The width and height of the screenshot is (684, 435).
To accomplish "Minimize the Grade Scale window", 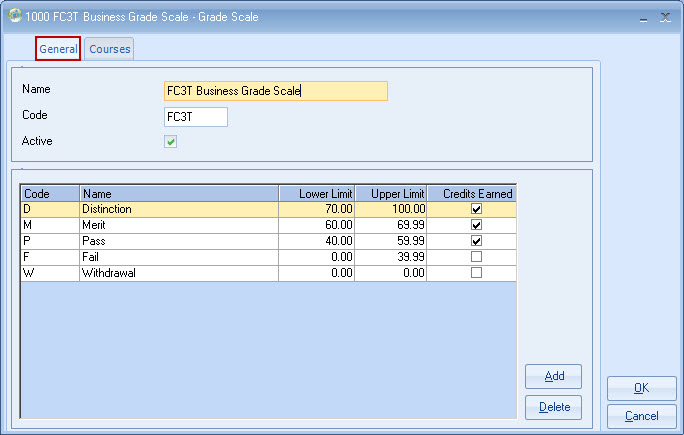I will point(643,18).
